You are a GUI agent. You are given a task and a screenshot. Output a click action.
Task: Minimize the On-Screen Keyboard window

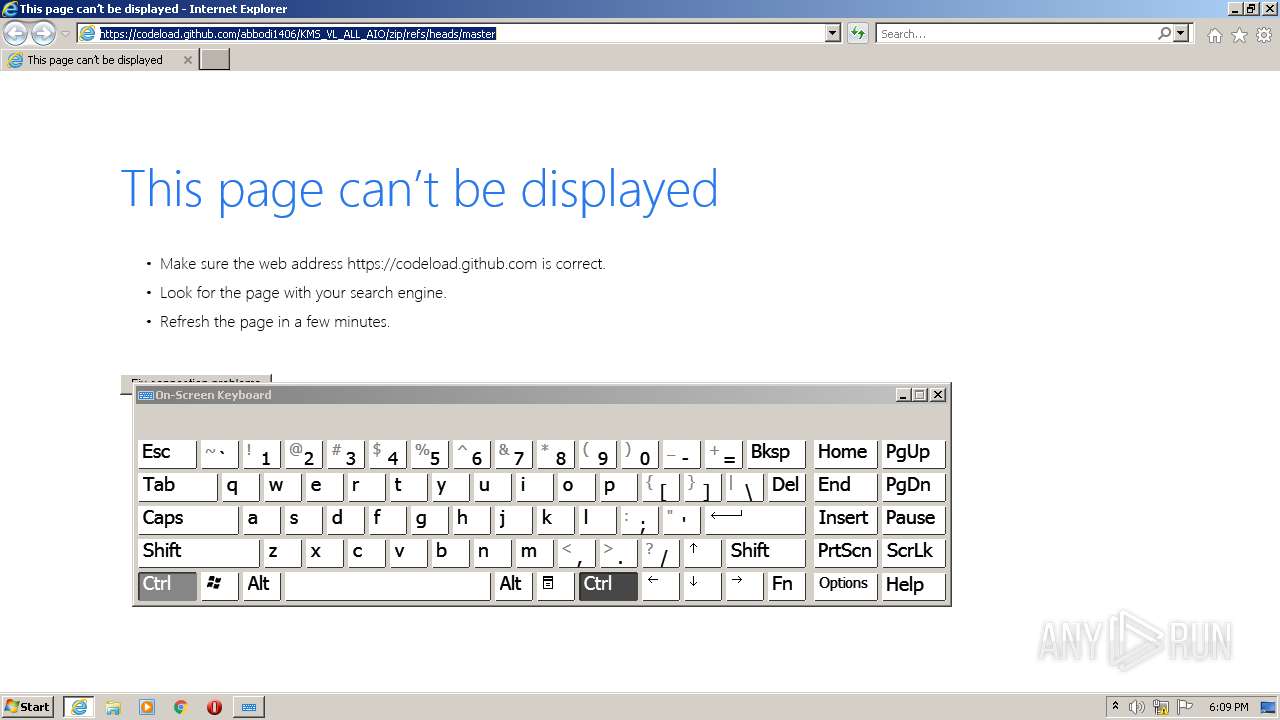click(x=902, y=395)
